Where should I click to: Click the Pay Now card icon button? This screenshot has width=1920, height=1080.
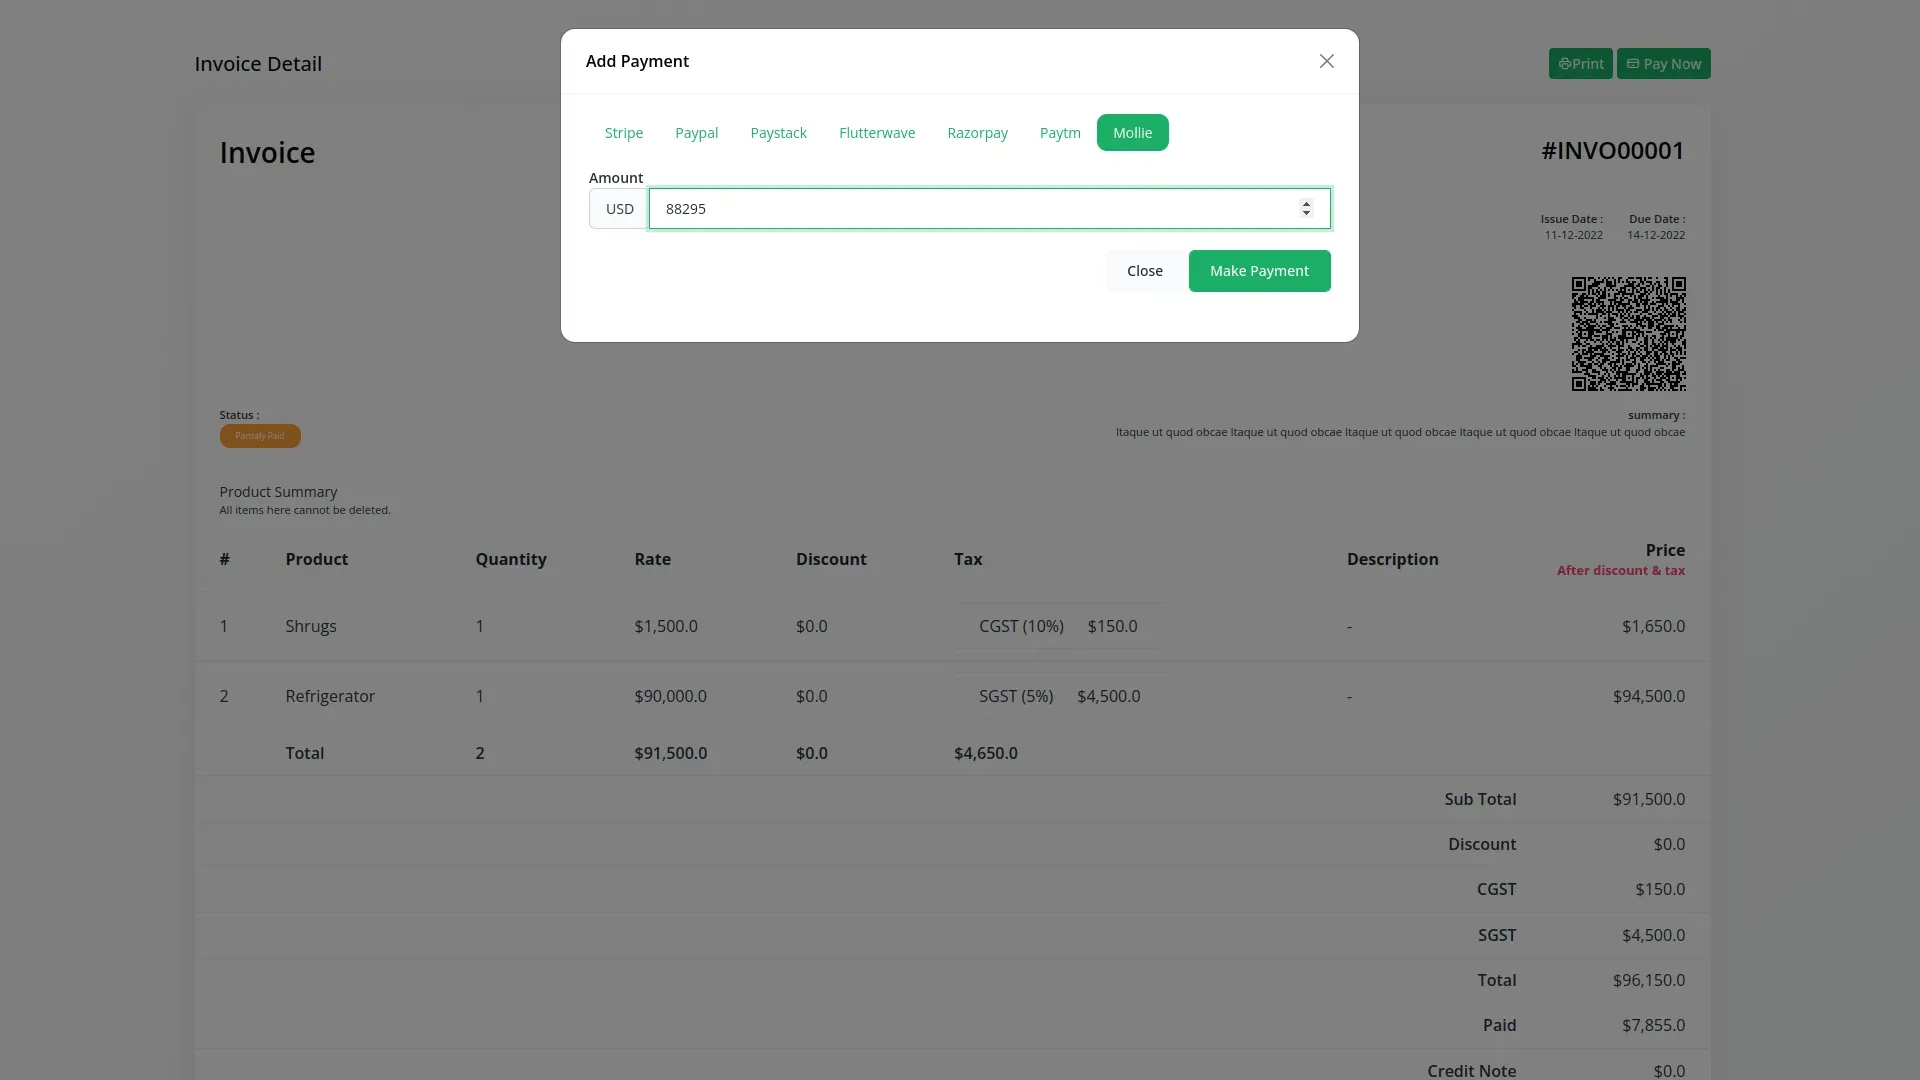[1663, 64]
